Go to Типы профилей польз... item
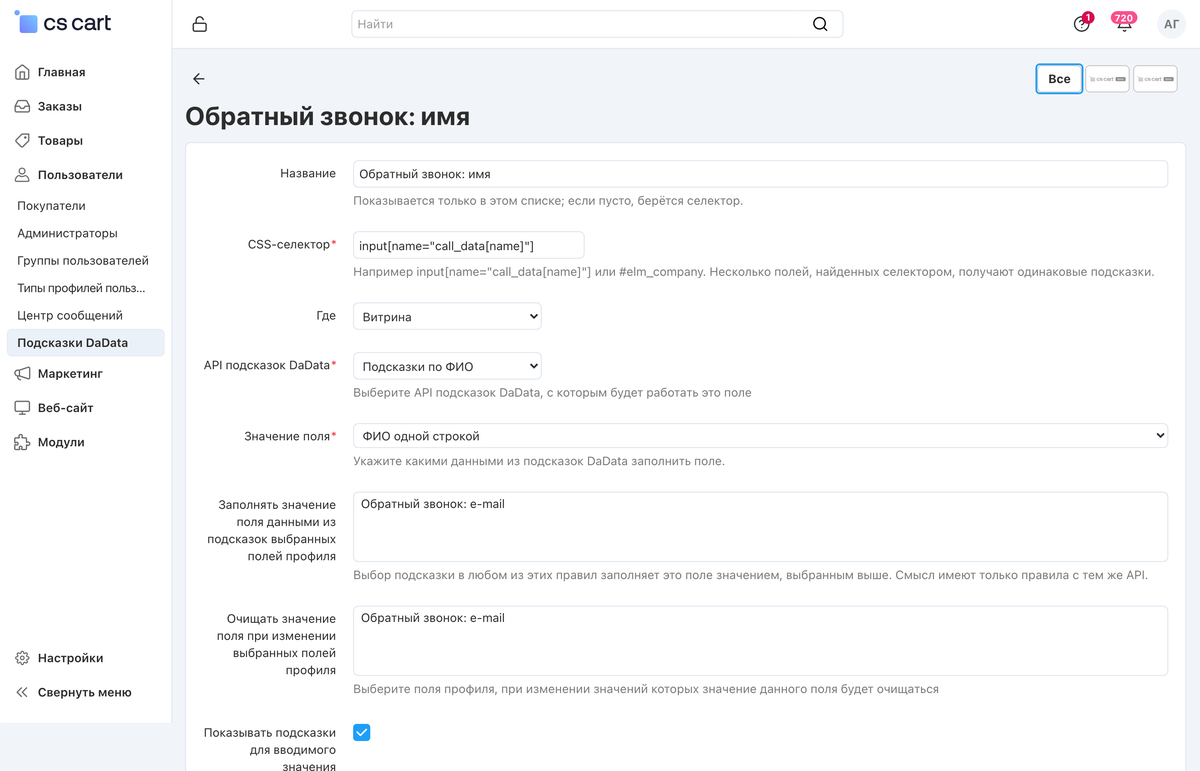Screen dimensions: 1200x771 (81, 288)
